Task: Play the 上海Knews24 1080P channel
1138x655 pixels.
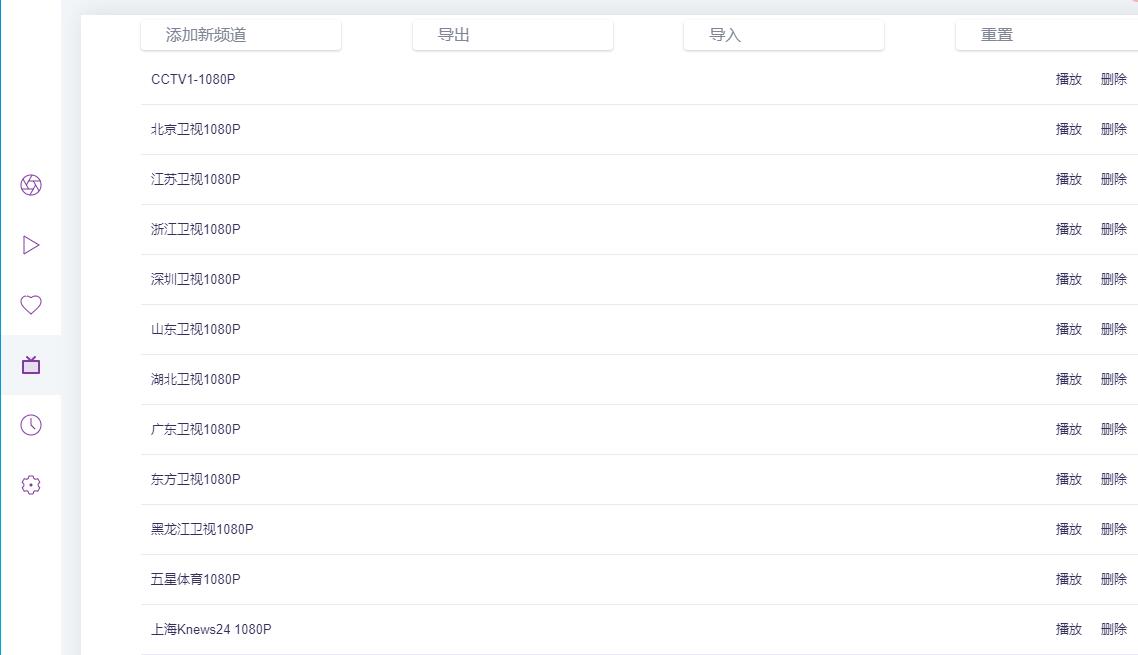Action: click(1068, 630)
